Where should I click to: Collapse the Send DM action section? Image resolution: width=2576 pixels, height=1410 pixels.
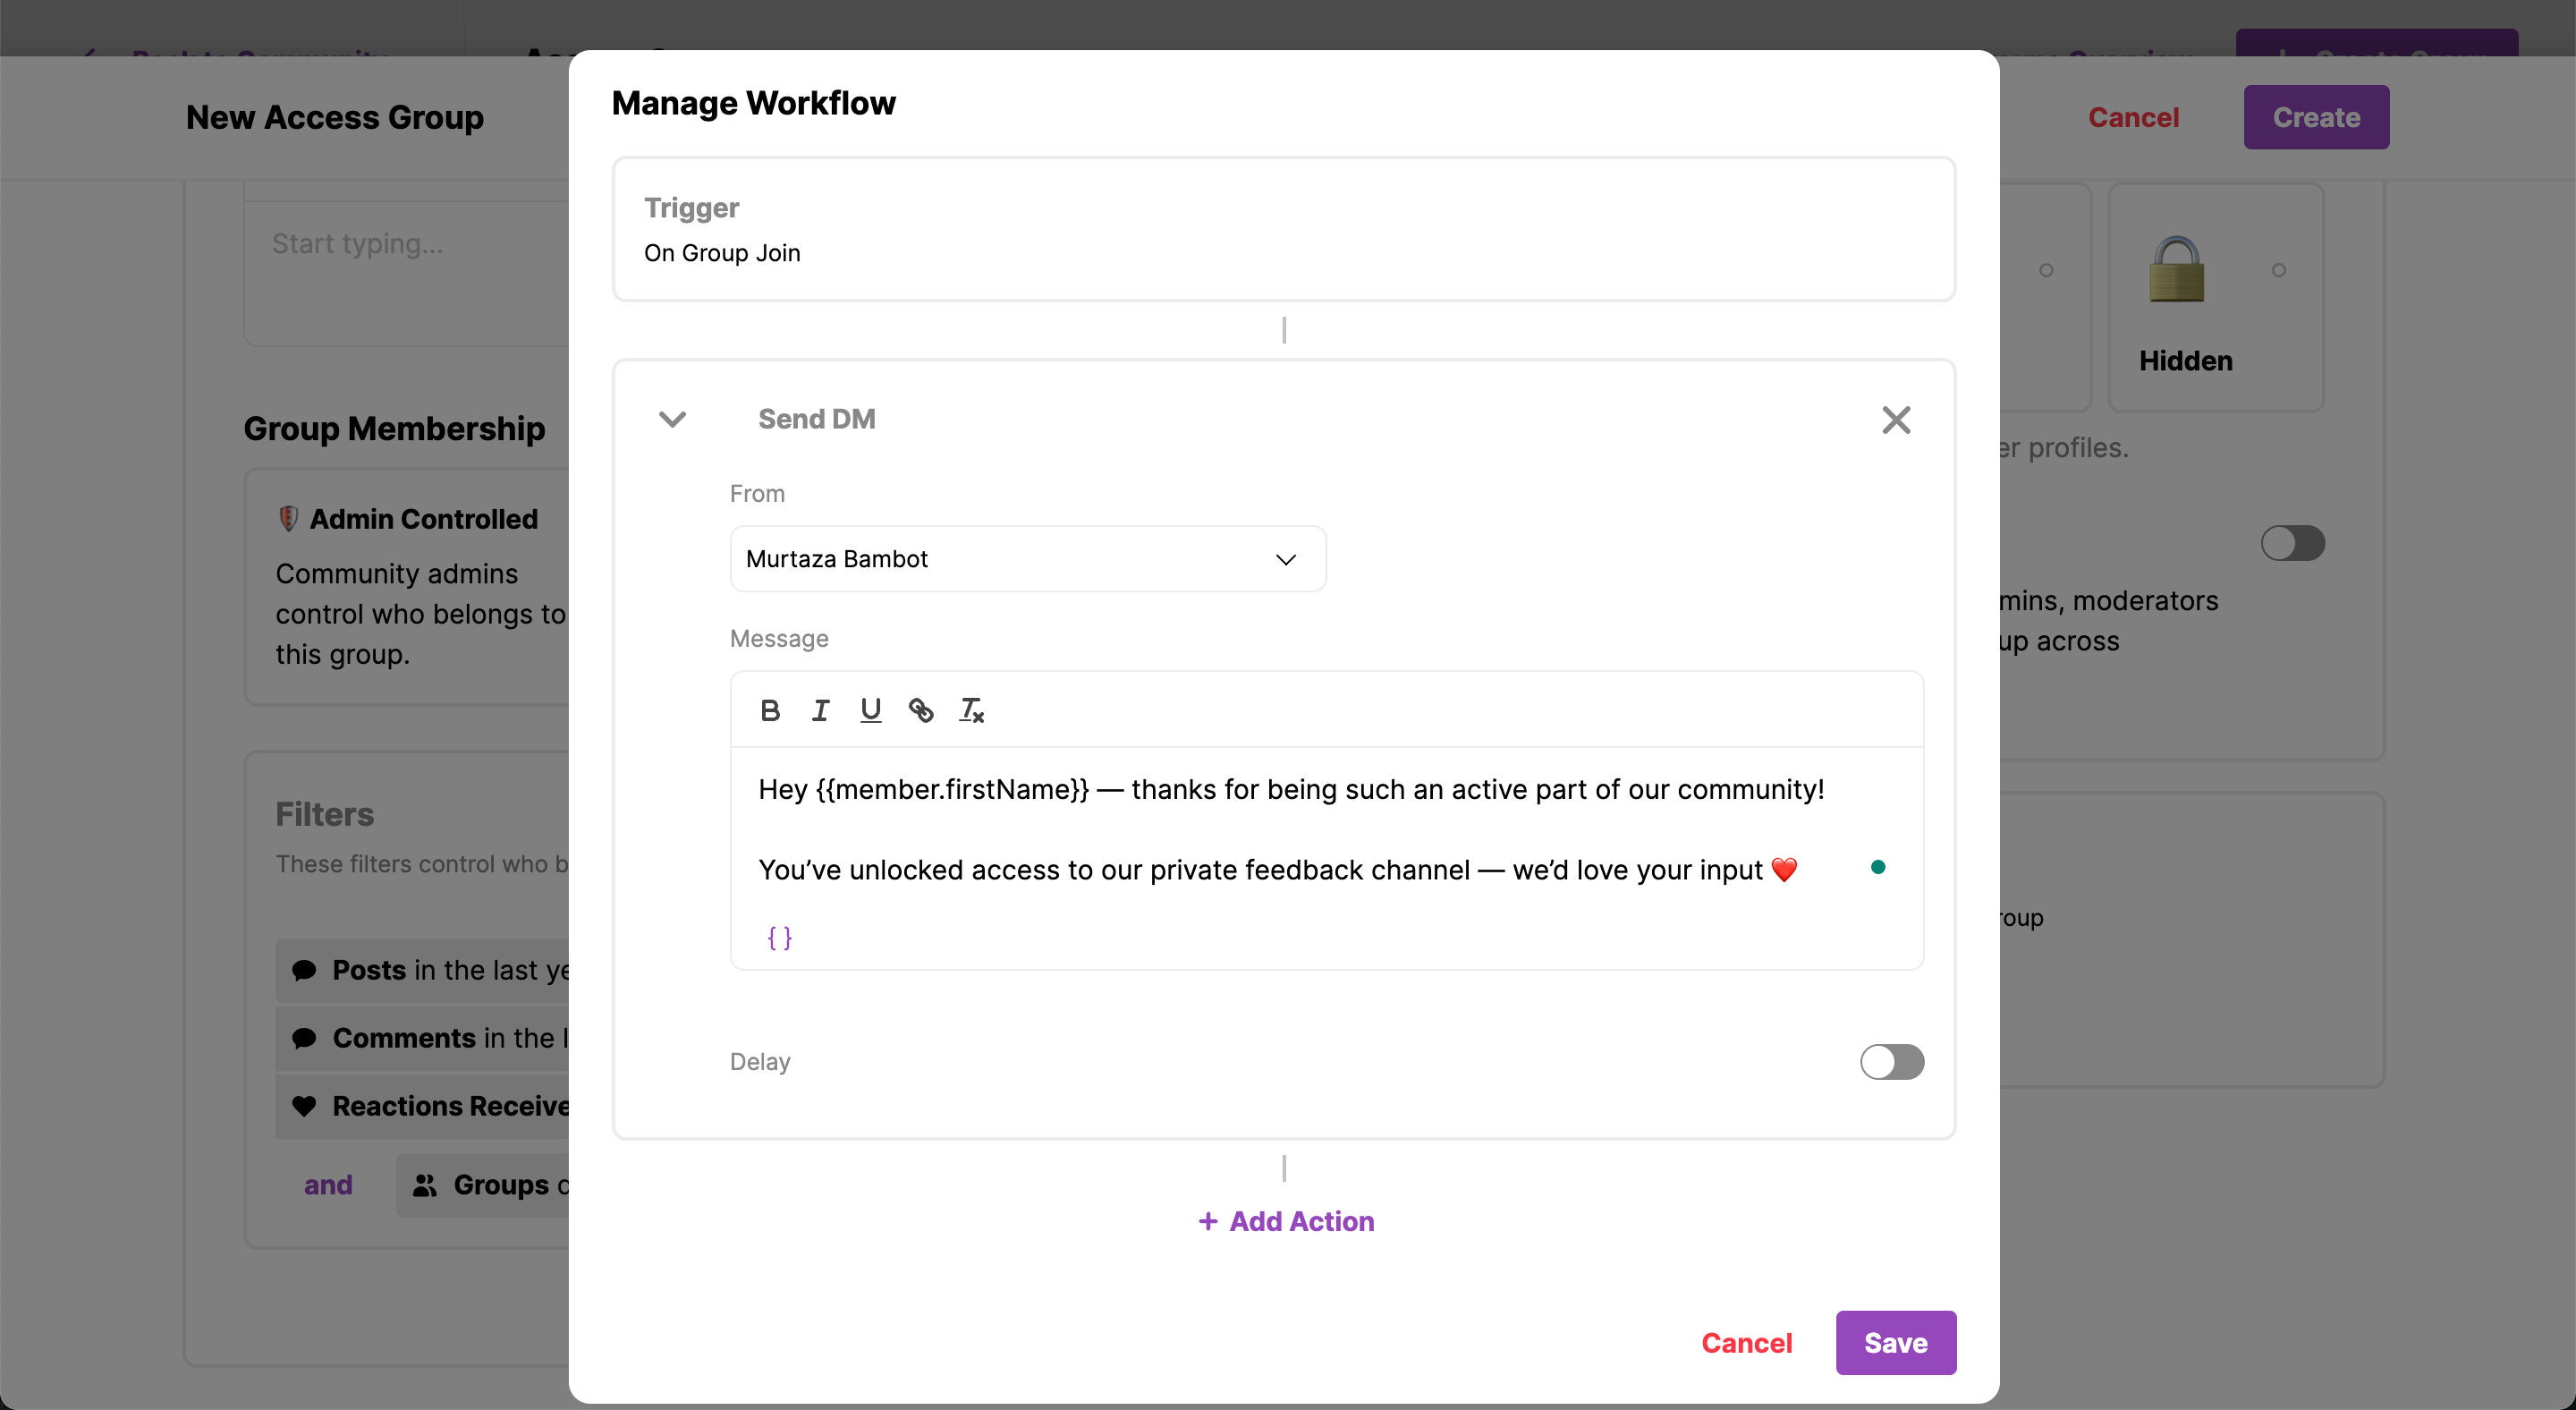point(672,419)
